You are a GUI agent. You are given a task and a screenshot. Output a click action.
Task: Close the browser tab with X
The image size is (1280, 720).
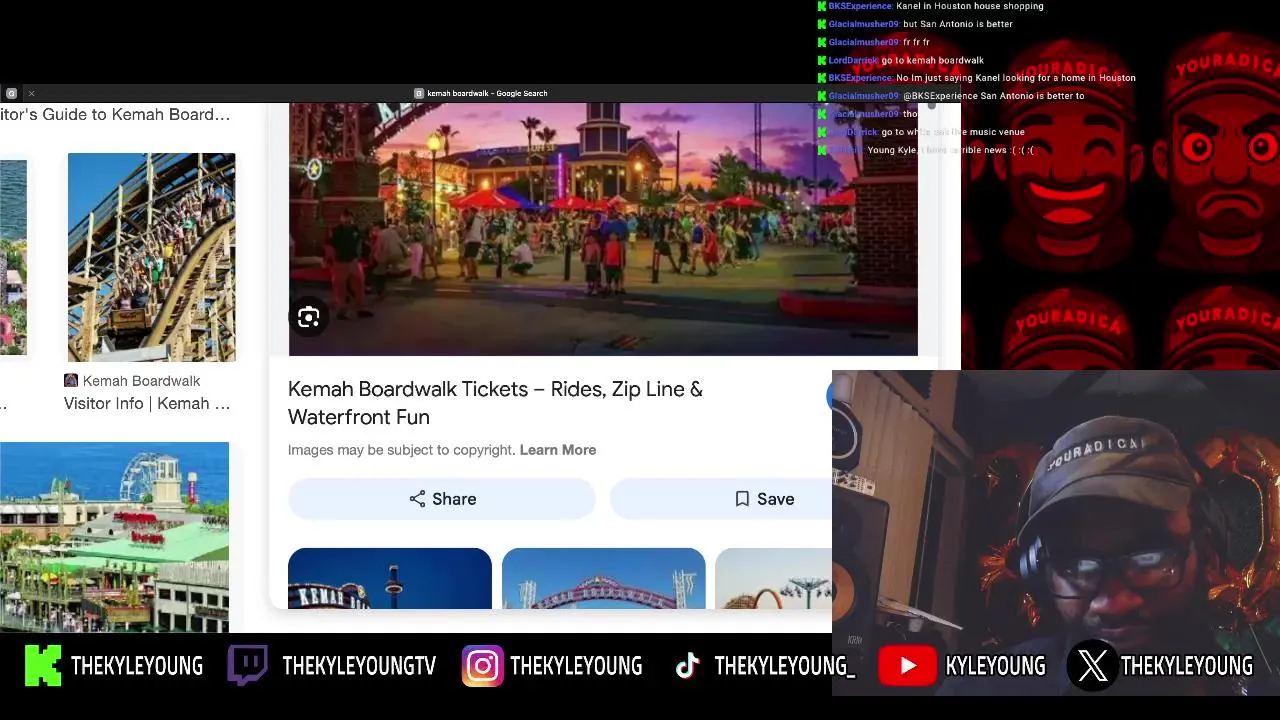coord(31,93)
